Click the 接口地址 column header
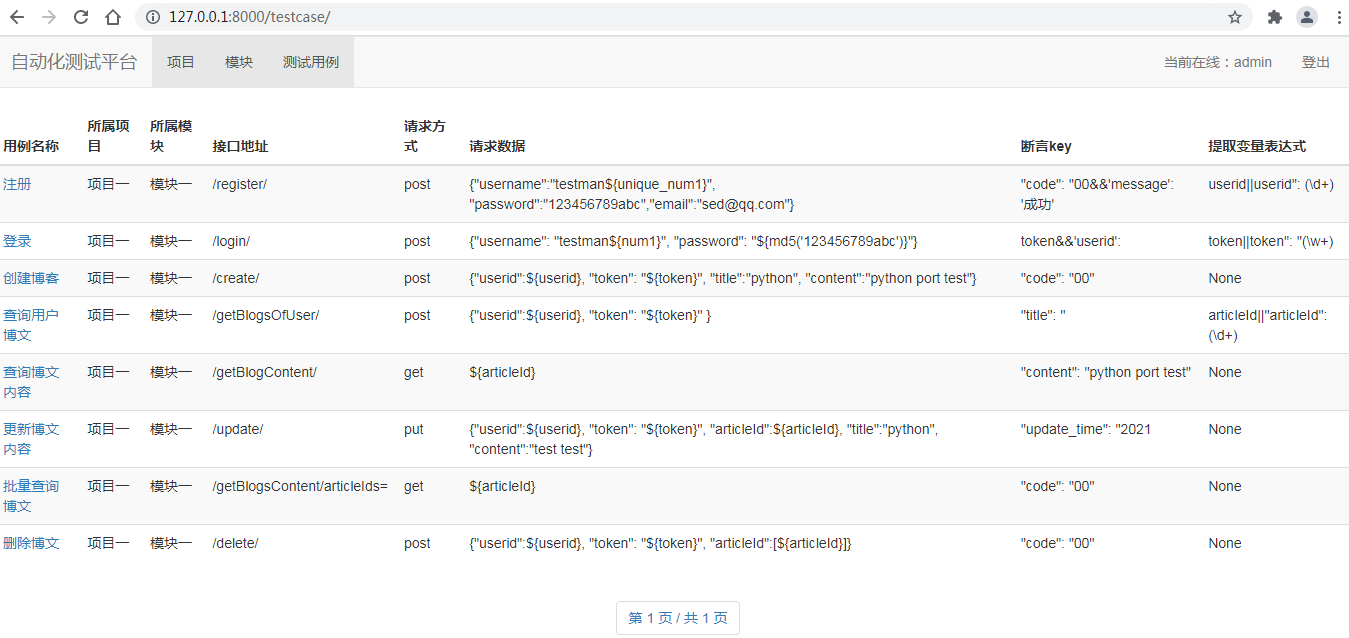 (x=240, y=146)
